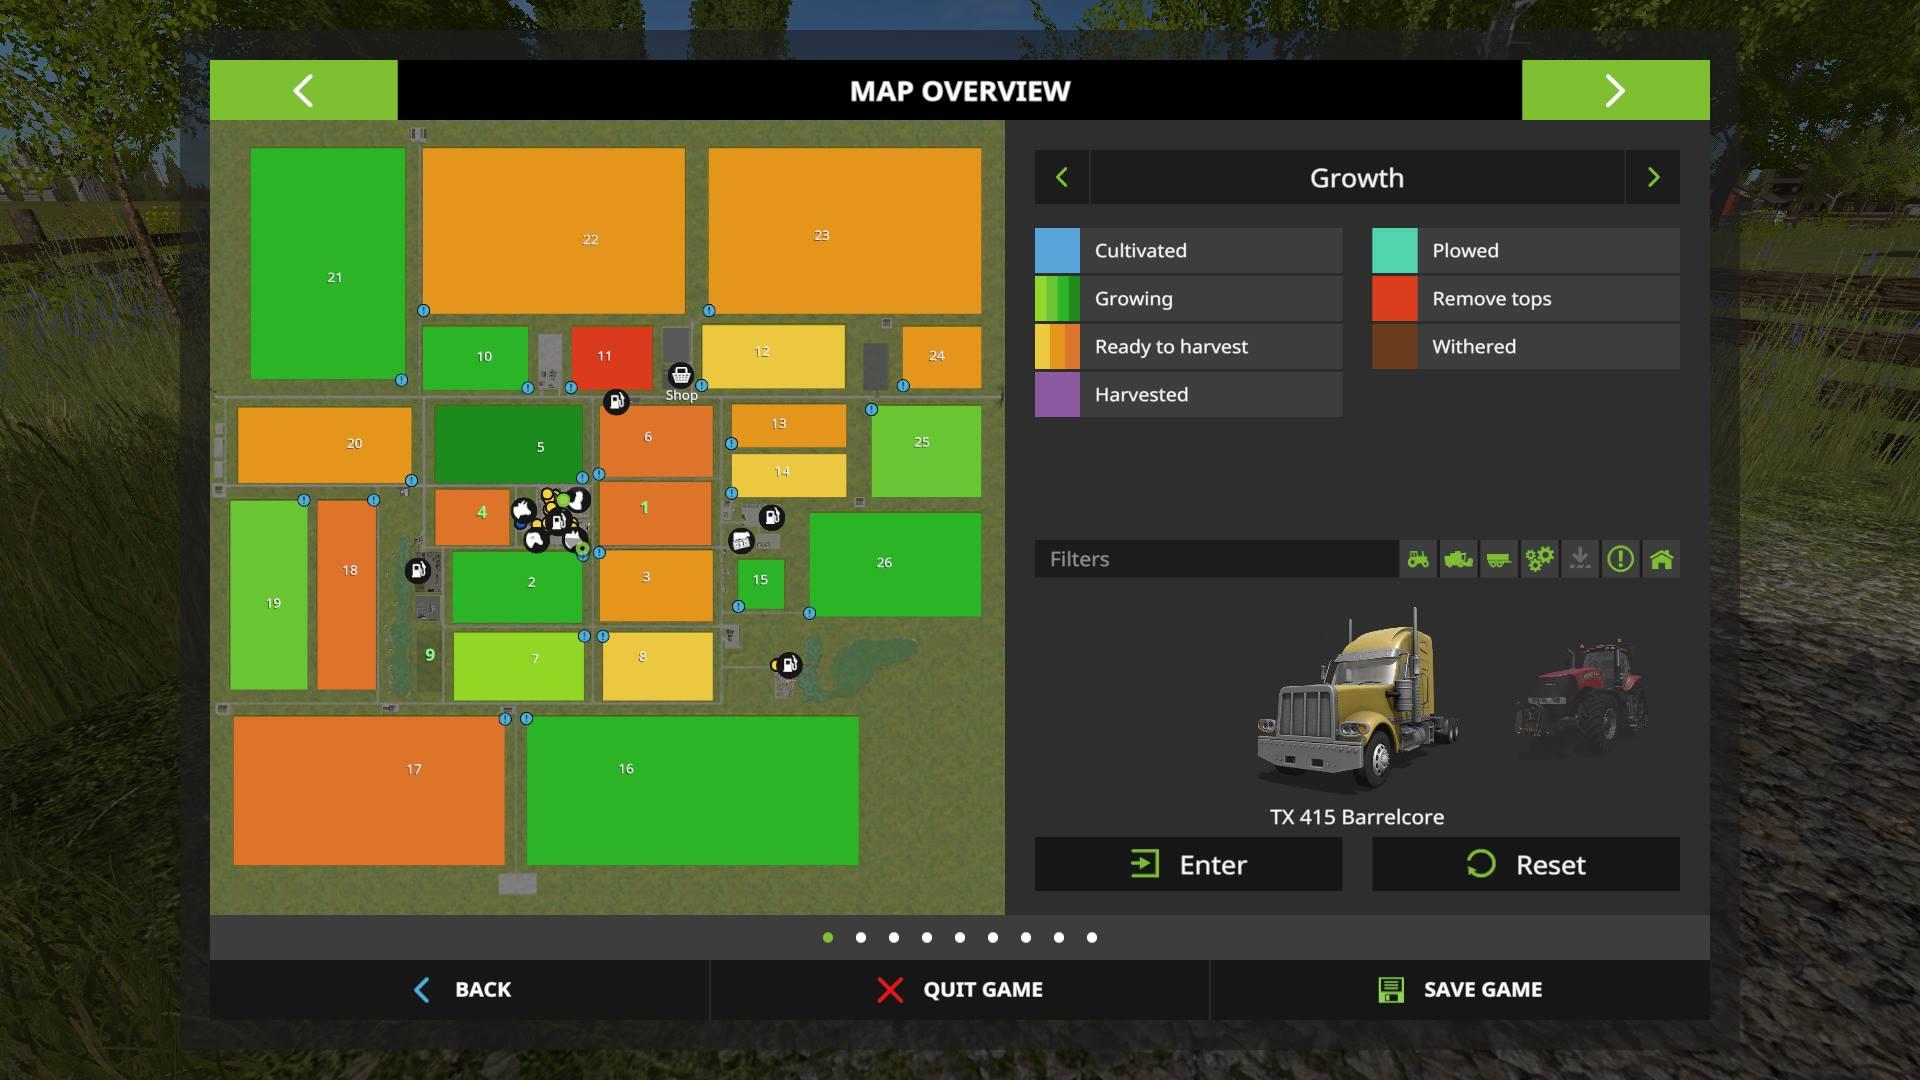Click the Shop basket icon on map

pyautogui.click(x=680, y=375)
